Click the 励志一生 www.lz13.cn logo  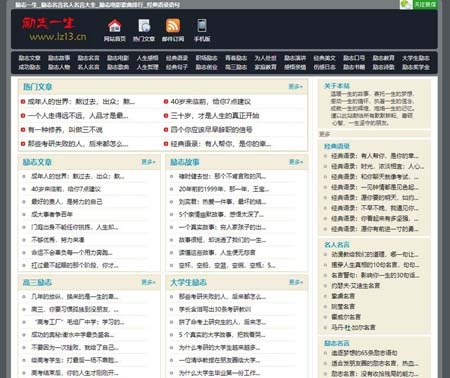(54, 29)
